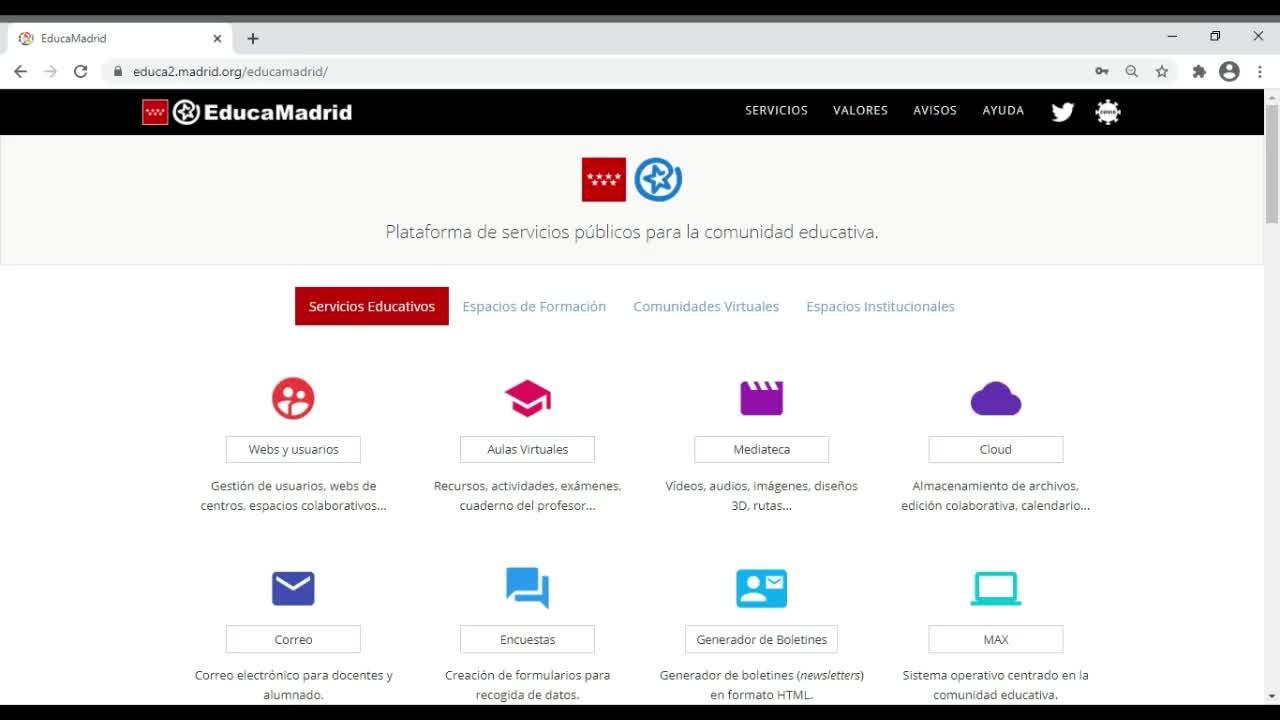Open the Aulas Virtuales graduation cap icon
Viewport: 1280px width, 720px height.
(528, 398)
